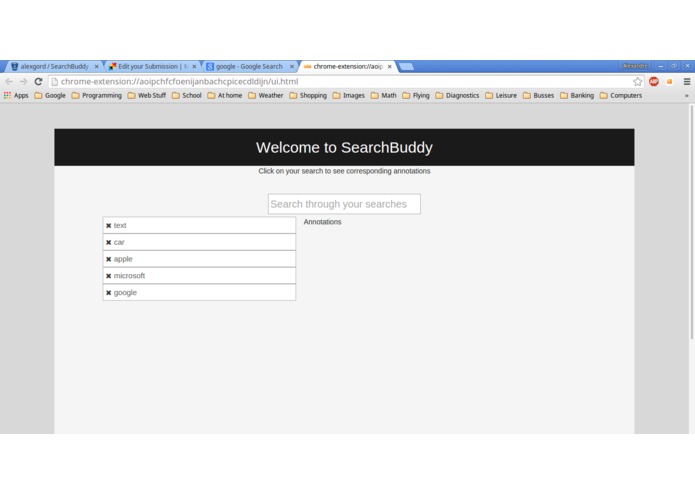Expand the bookmarks overflow chevron

coord(687,95)
